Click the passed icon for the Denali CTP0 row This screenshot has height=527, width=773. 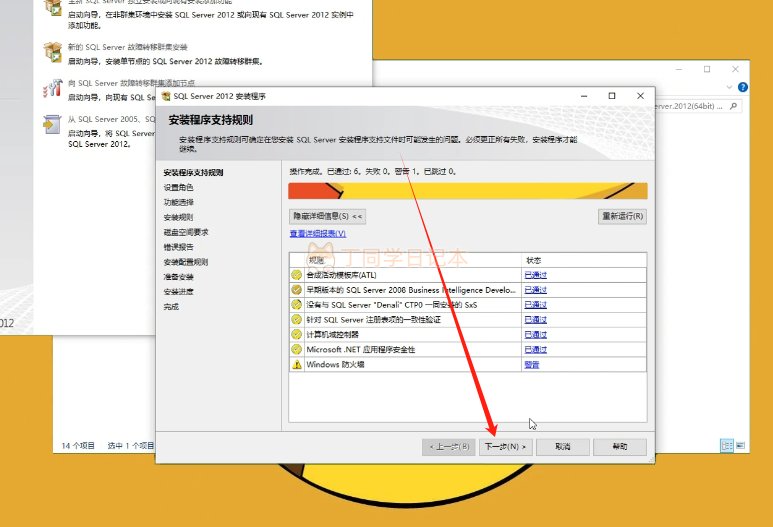[x=296, y=305]
